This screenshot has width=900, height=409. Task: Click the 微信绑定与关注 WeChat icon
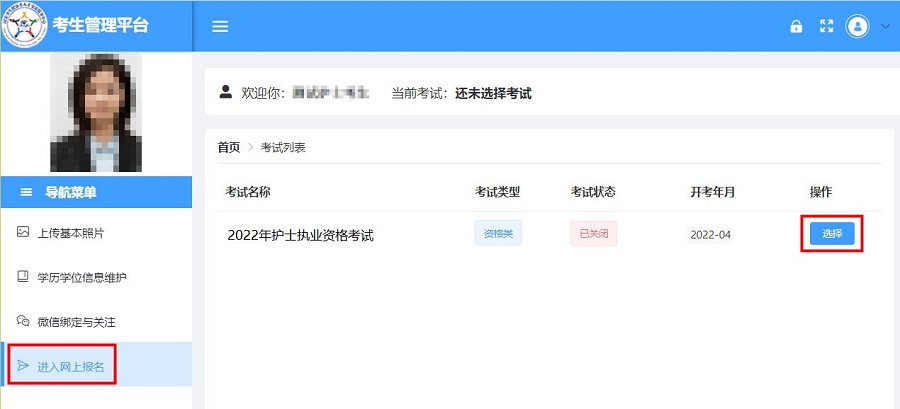(23, 321)
